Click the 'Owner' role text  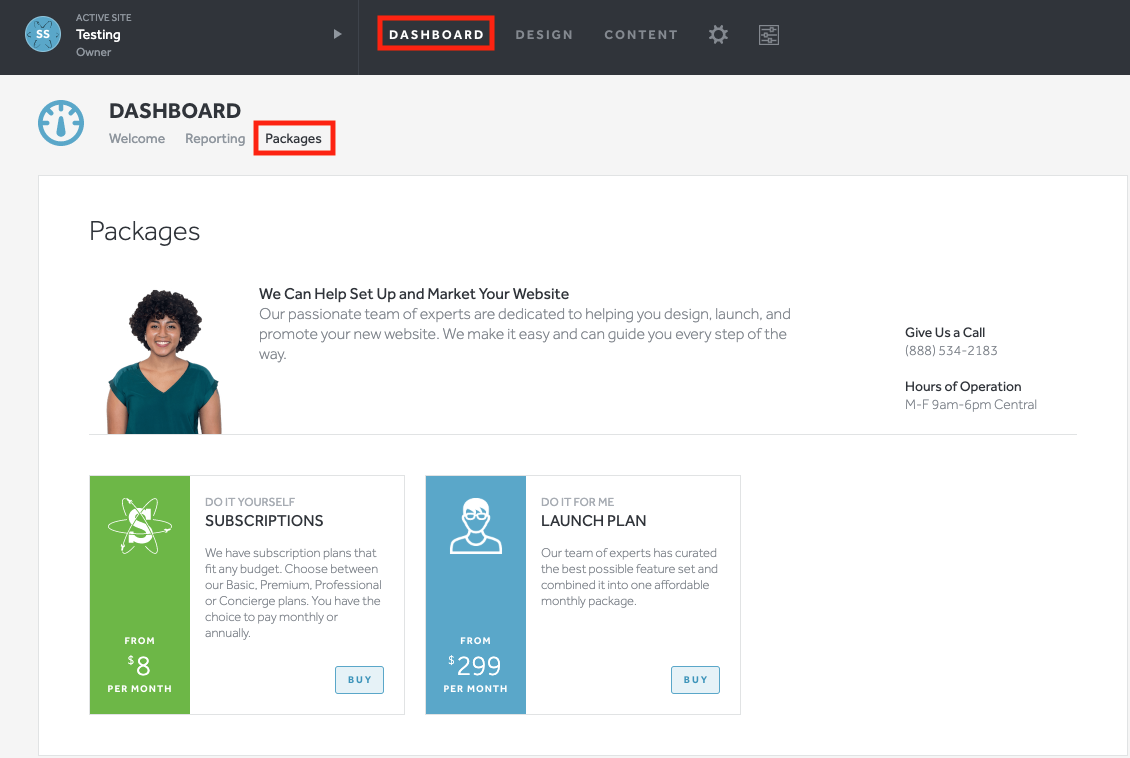[94, 52]
